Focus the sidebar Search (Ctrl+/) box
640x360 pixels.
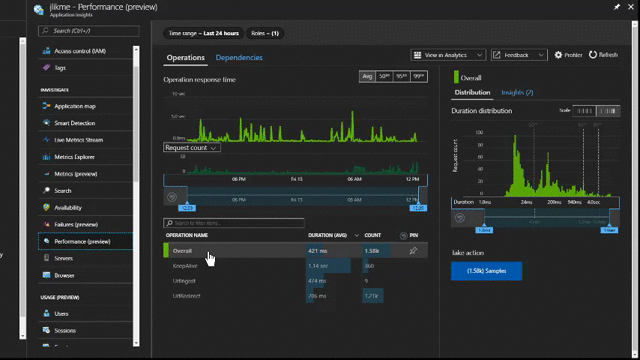coord(89,31)
